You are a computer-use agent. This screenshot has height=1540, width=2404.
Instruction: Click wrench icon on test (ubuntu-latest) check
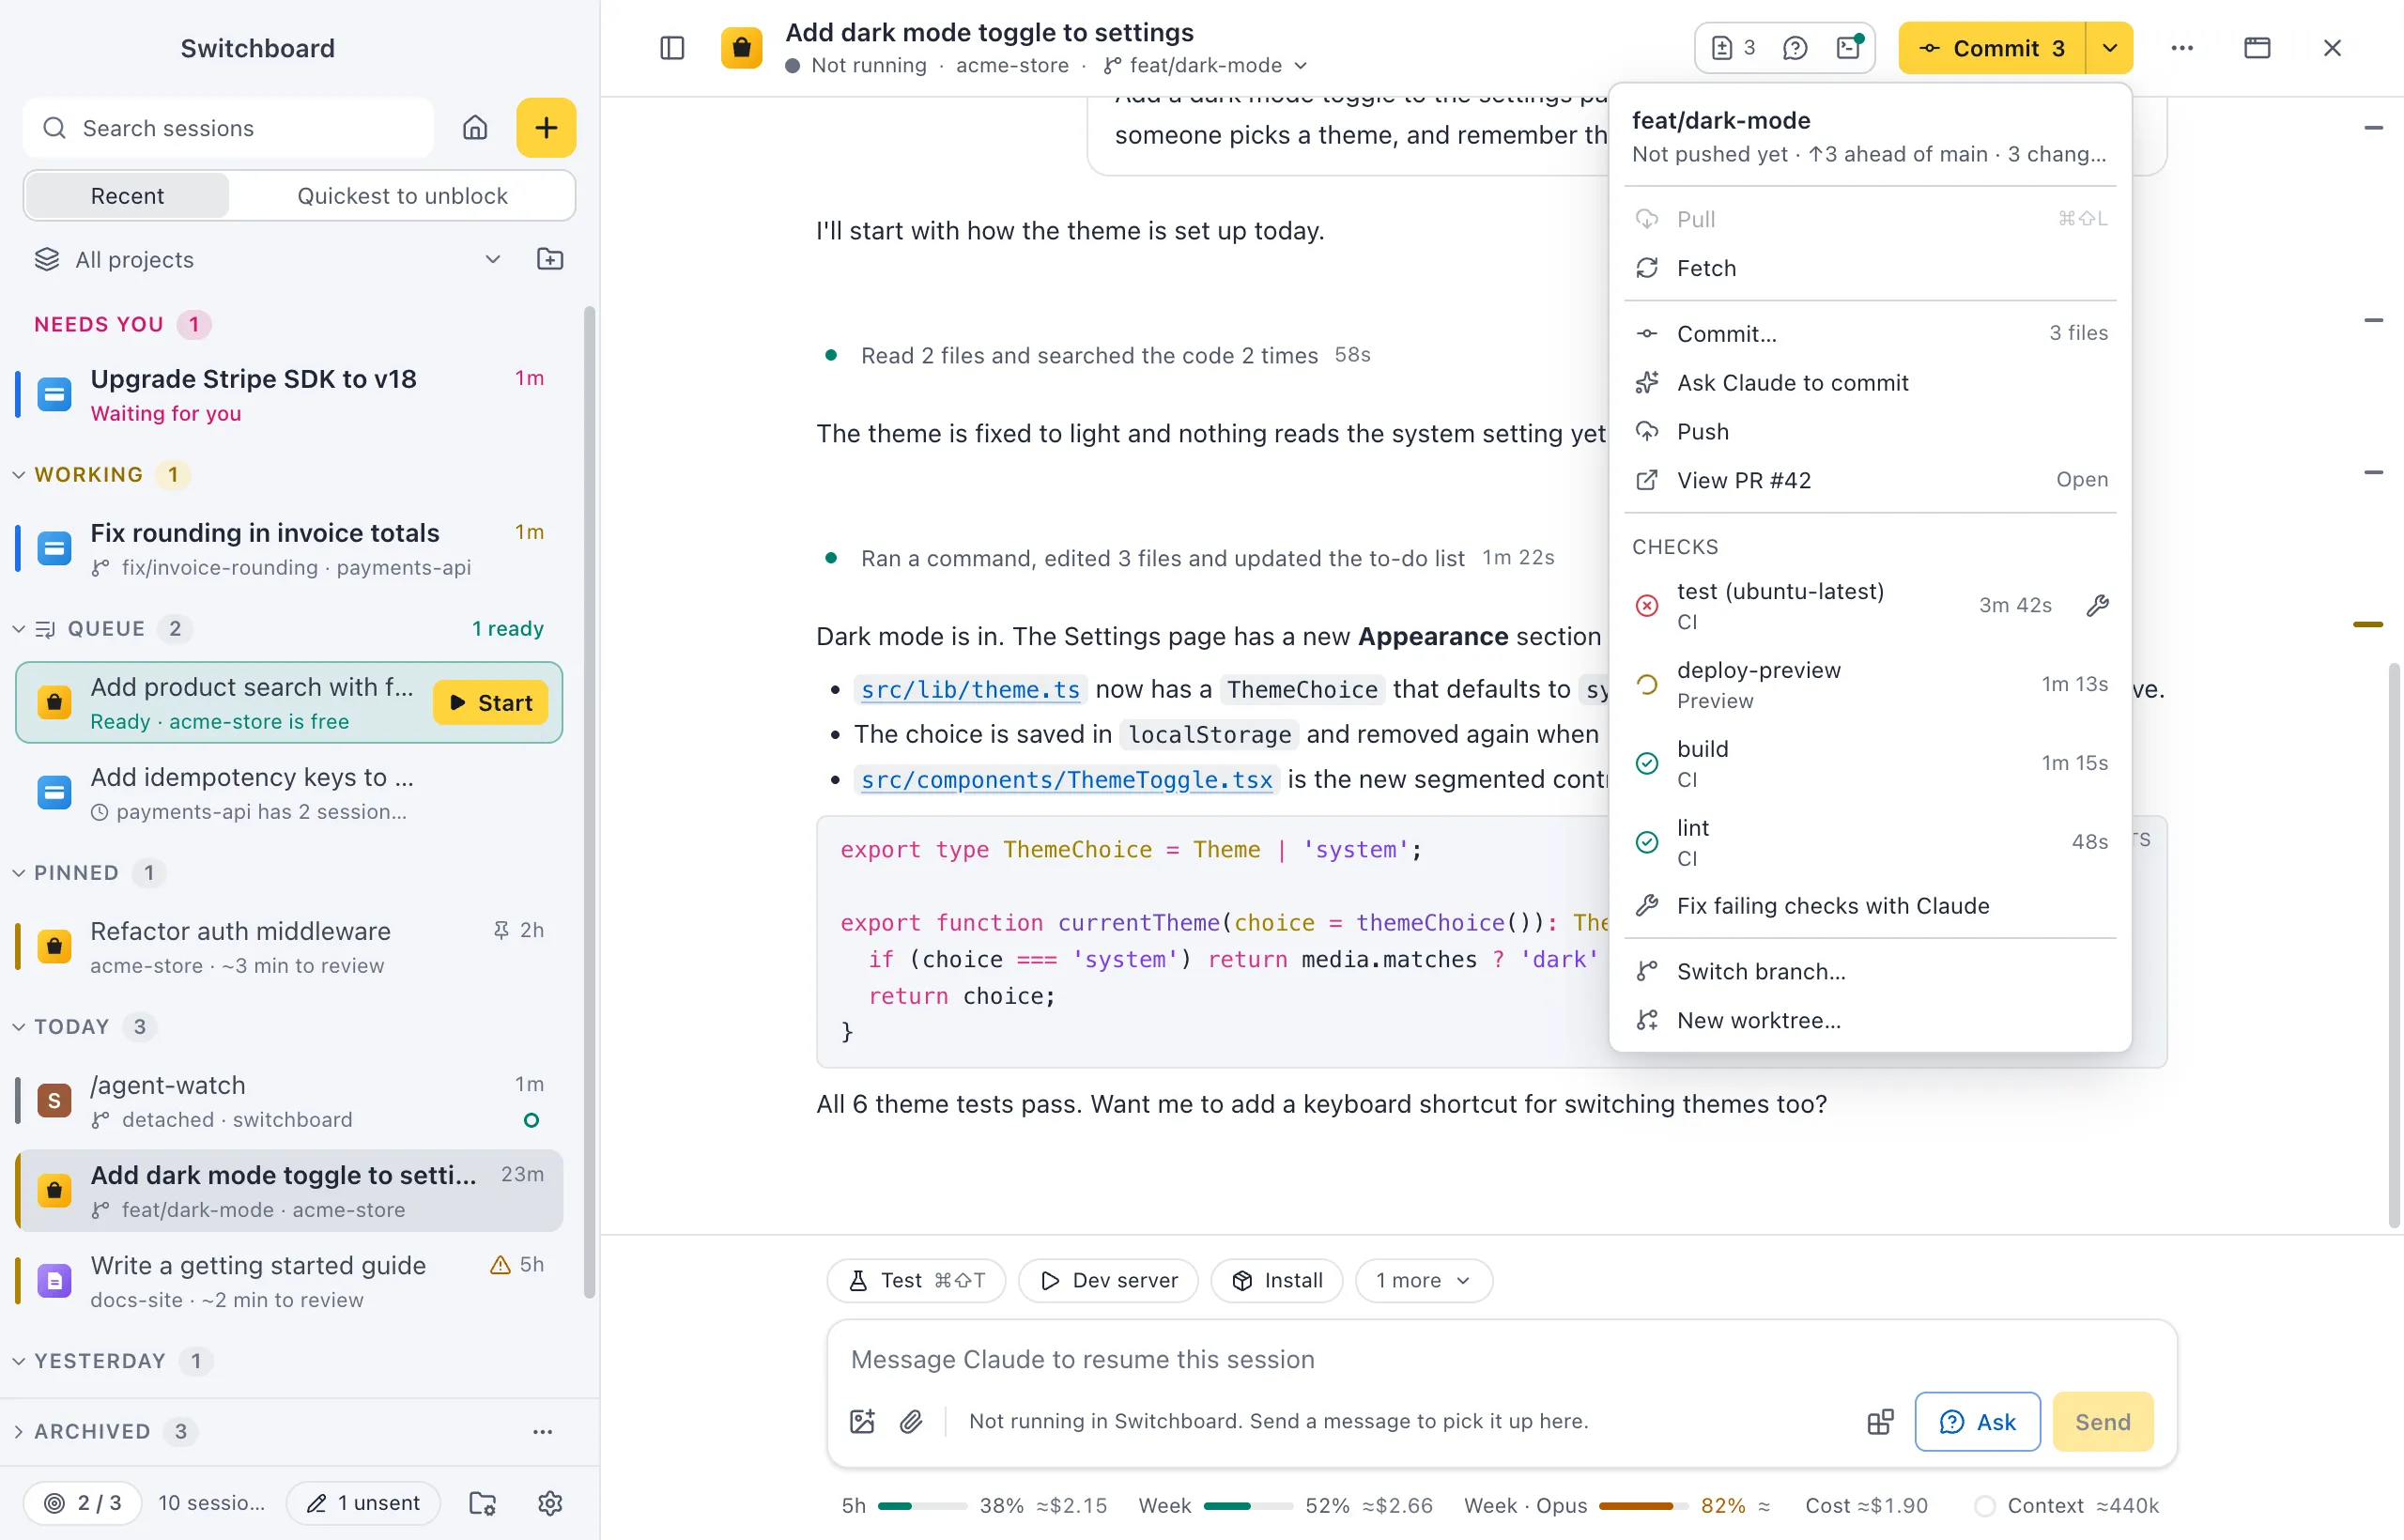tap(2097, 606)
